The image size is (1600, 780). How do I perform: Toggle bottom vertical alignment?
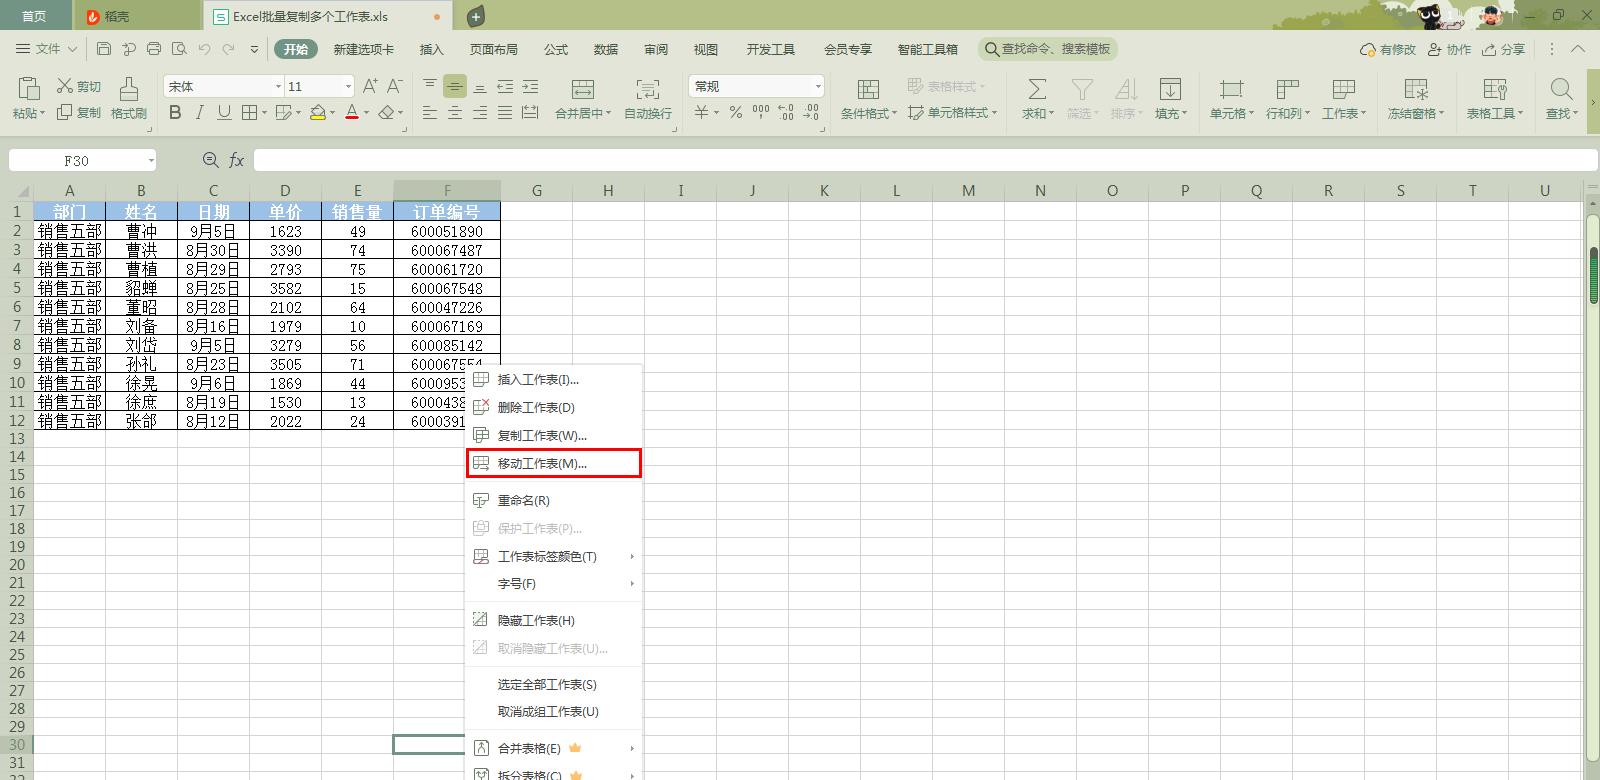point(480,87)
